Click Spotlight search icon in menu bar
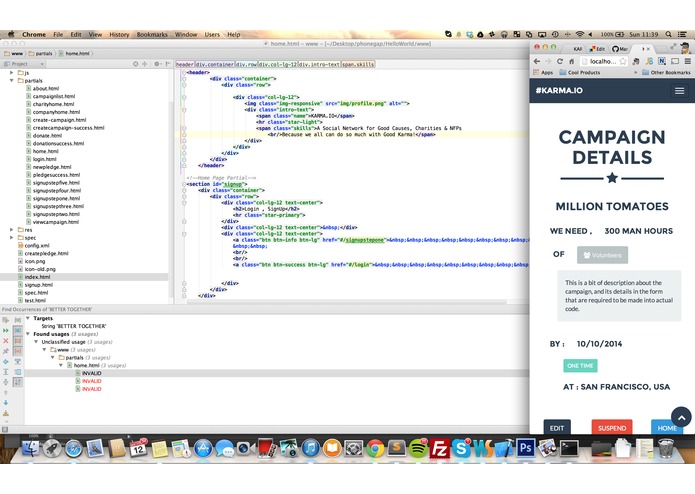 [668, 34]
